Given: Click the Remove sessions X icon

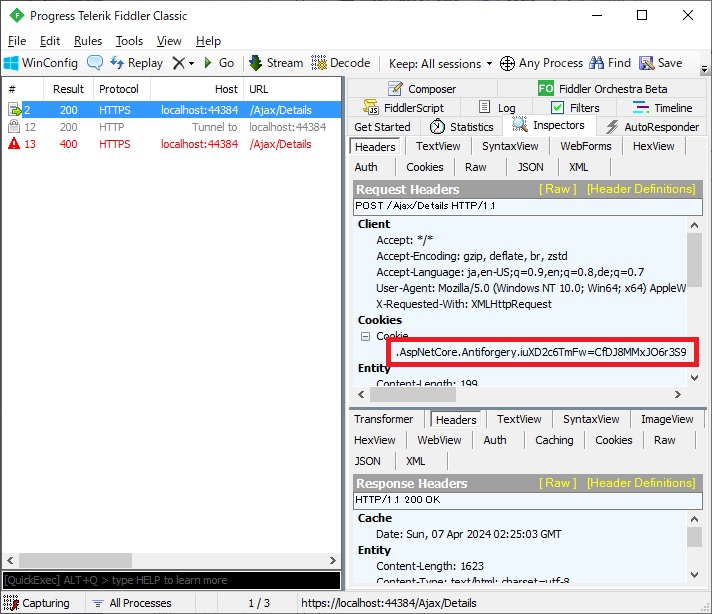Looking at the screenshot, I should [x=178, y=63].
